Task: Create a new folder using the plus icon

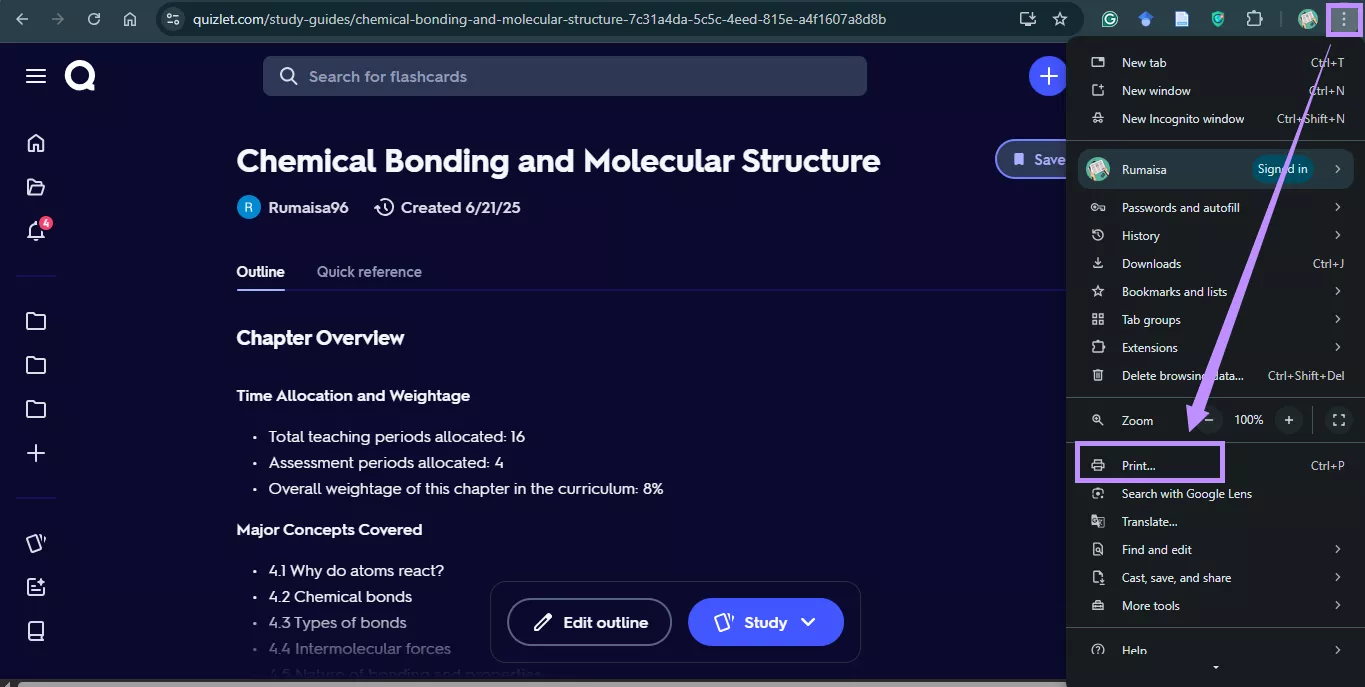Action: pyautogui.click(x=35, y=453)
